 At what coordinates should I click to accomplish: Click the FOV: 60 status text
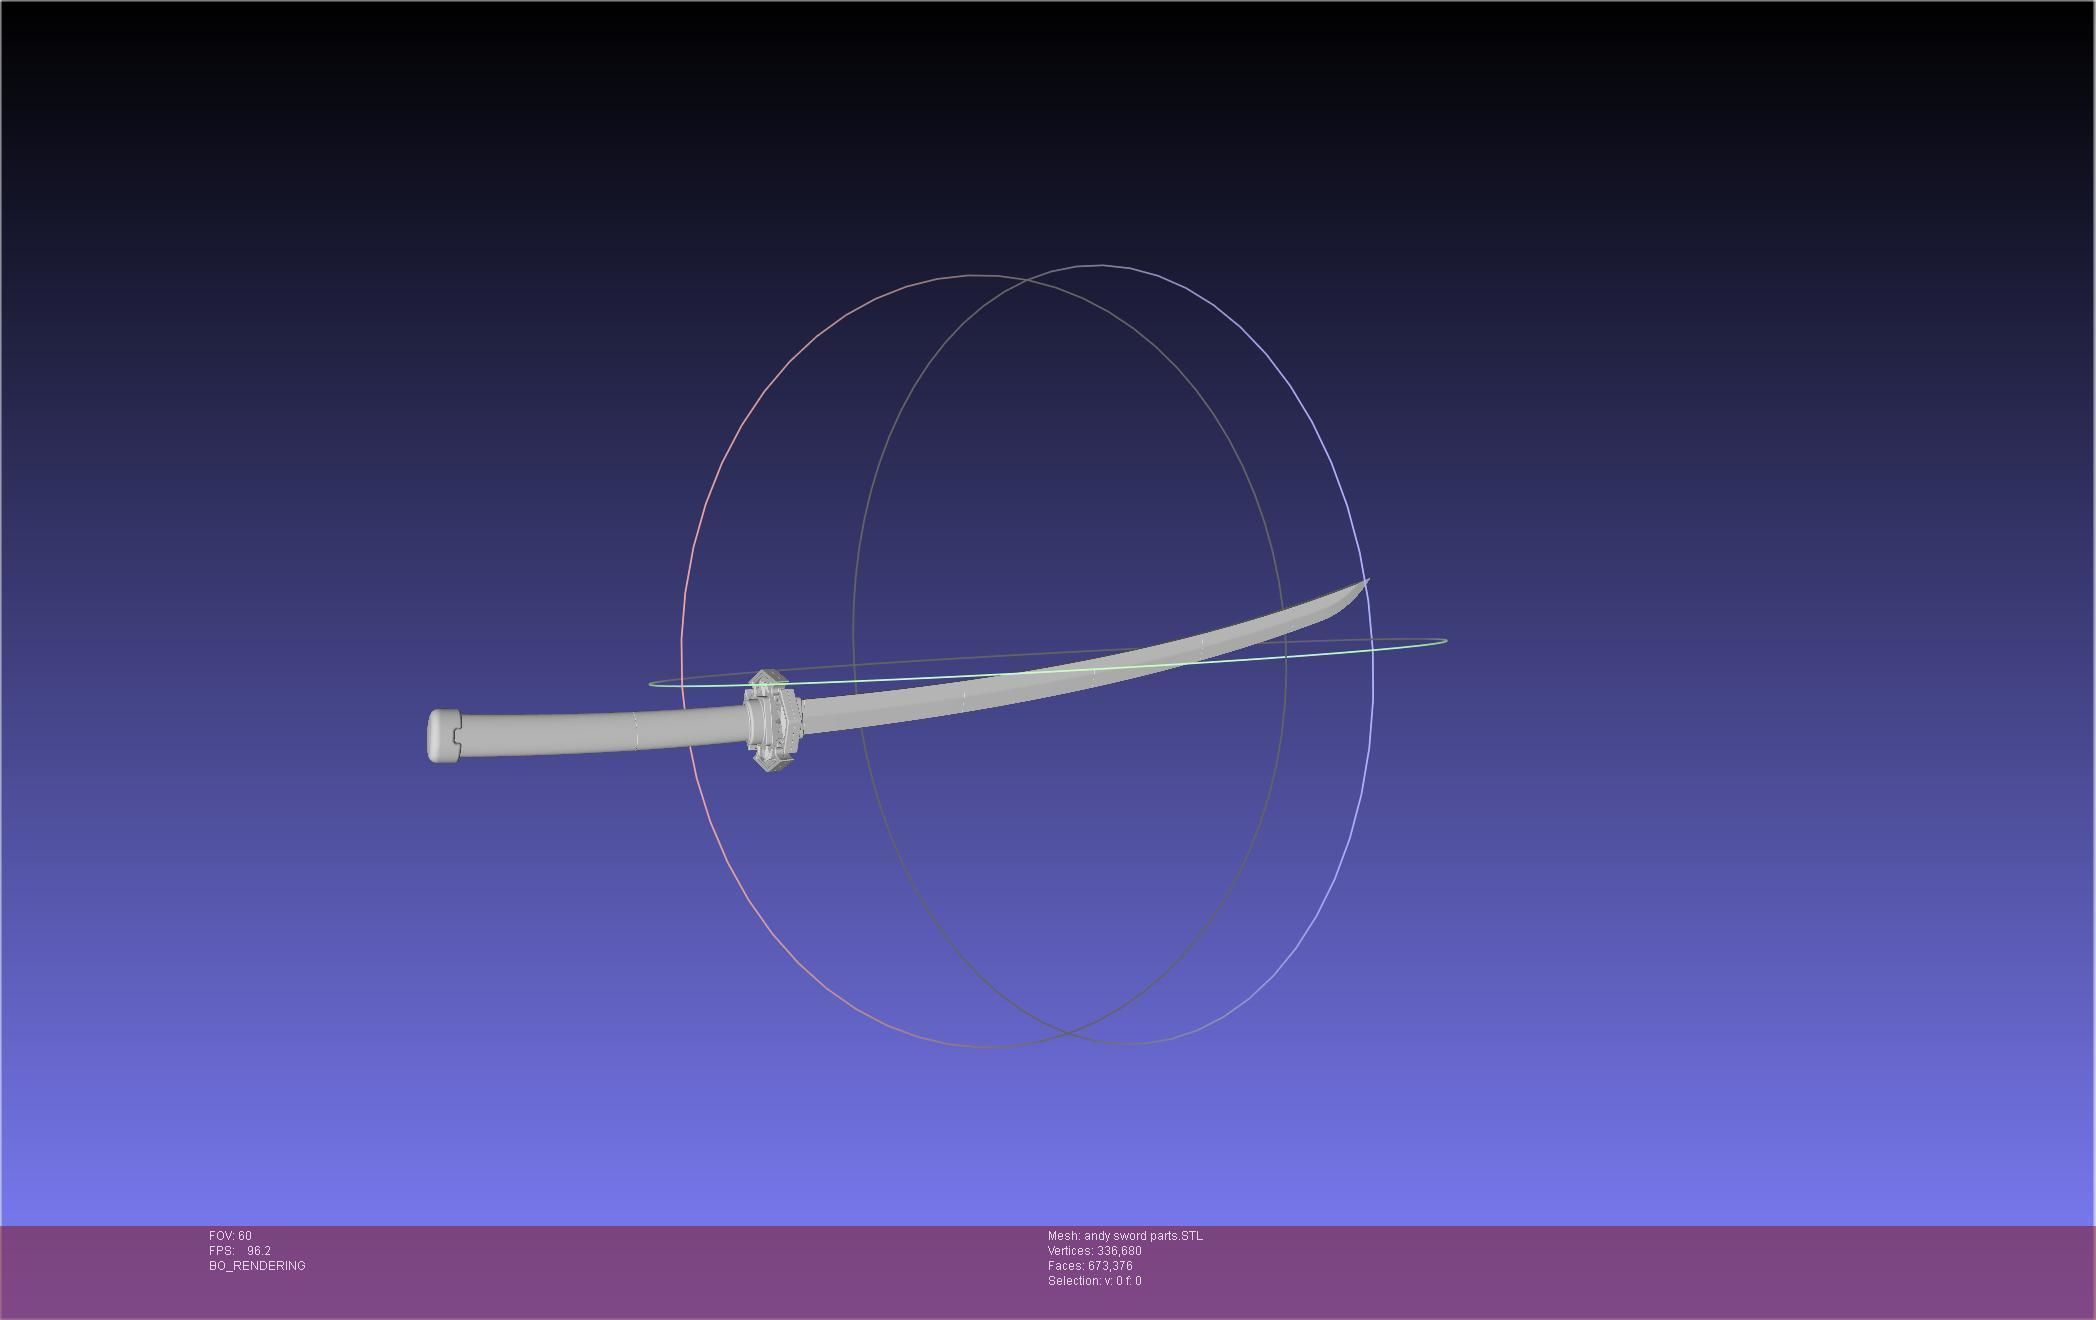230,1236
